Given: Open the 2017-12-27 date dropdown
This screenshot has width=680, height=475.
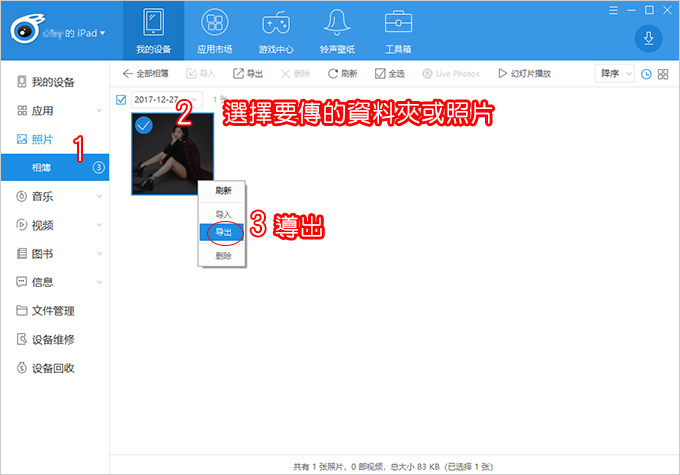Looking at the screenshot, I should coord(167,100).
